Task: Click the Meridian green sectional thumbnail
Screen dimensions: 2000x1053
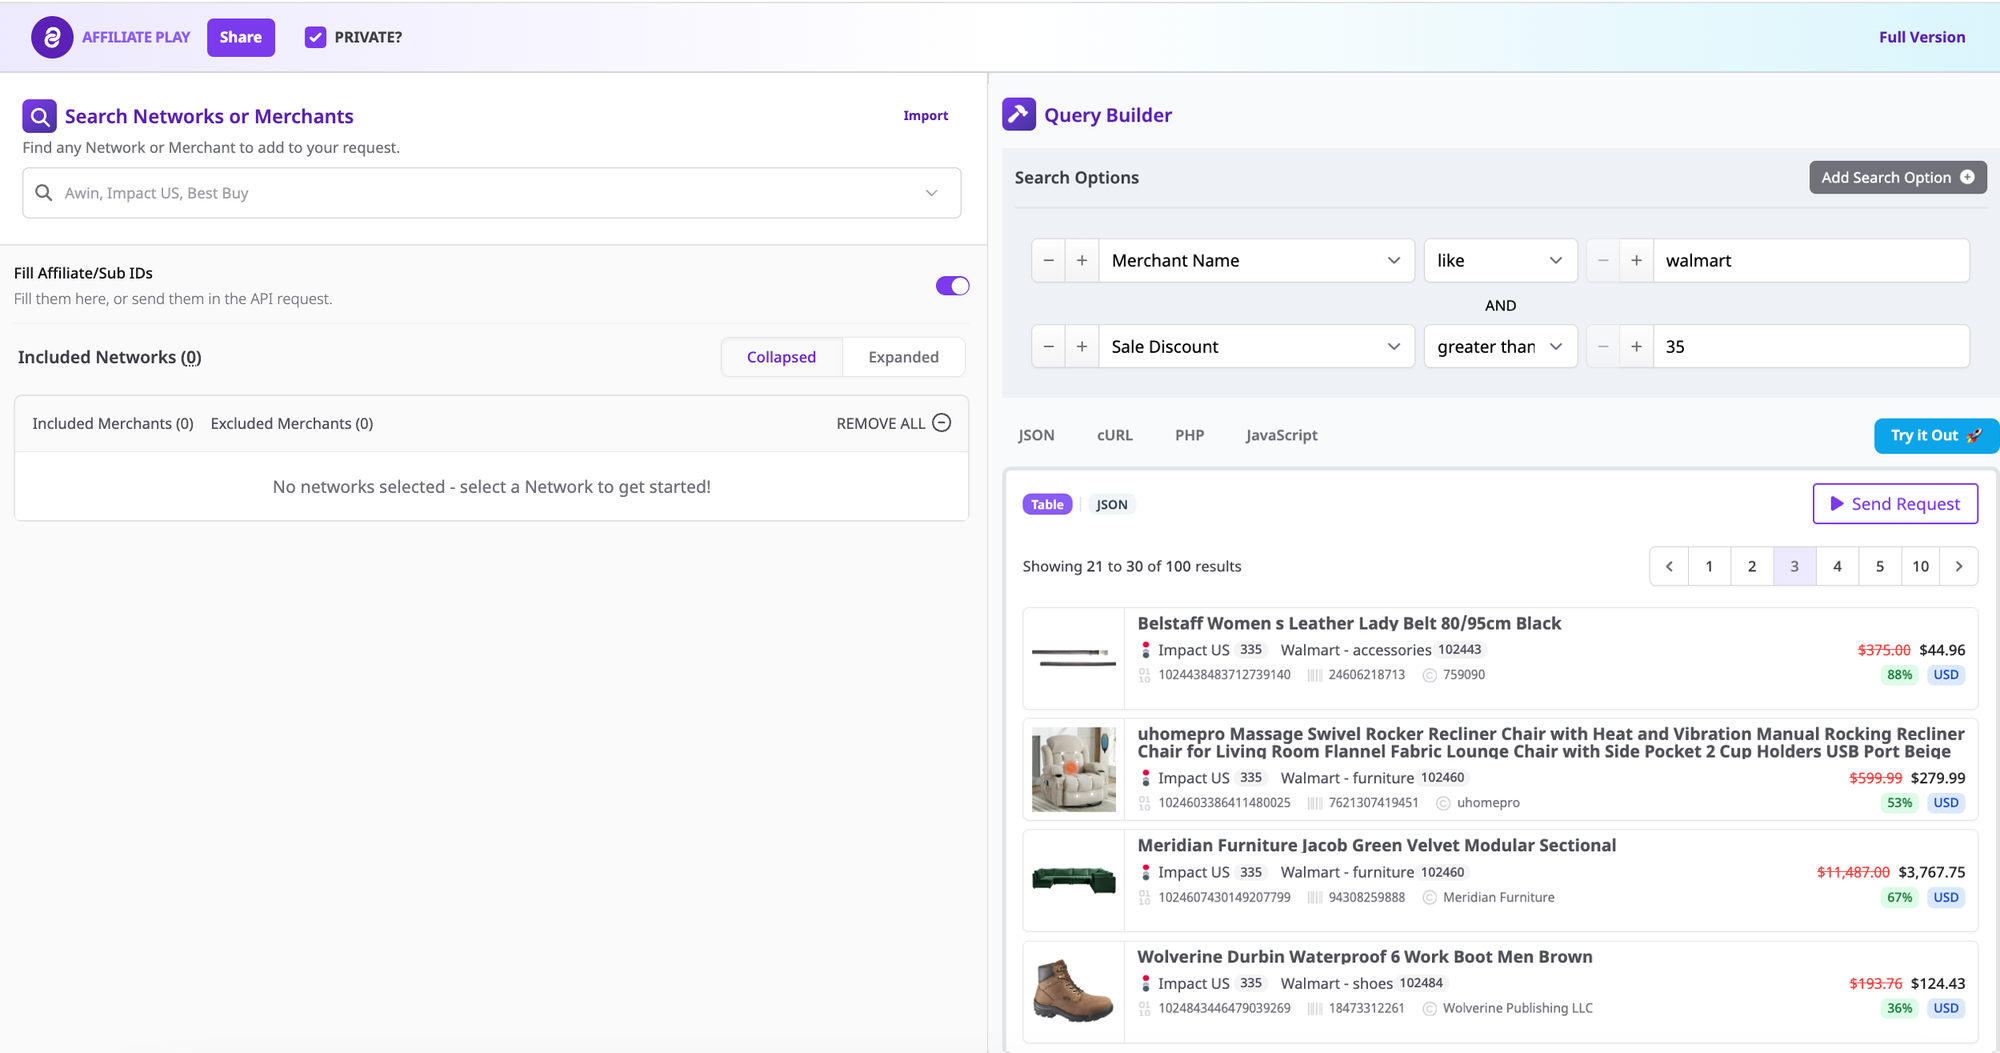Action: (x=1074, y=880)
